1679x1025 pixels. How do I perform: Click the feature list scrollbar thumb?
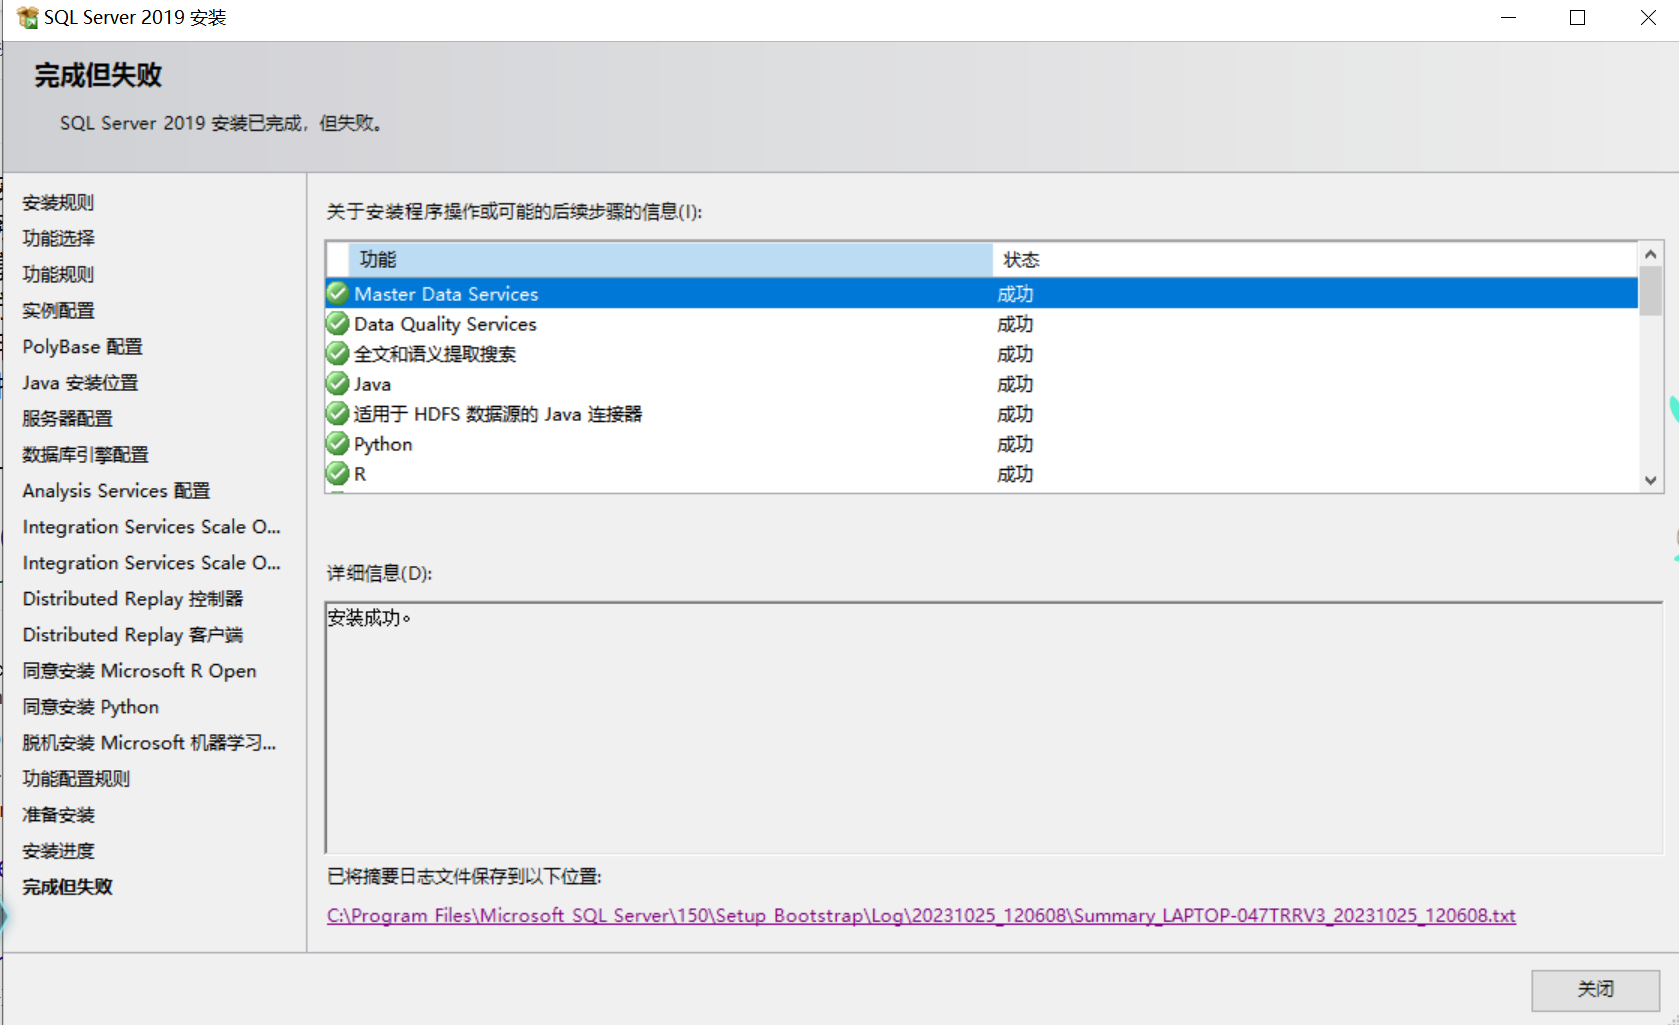point(1650,291)
